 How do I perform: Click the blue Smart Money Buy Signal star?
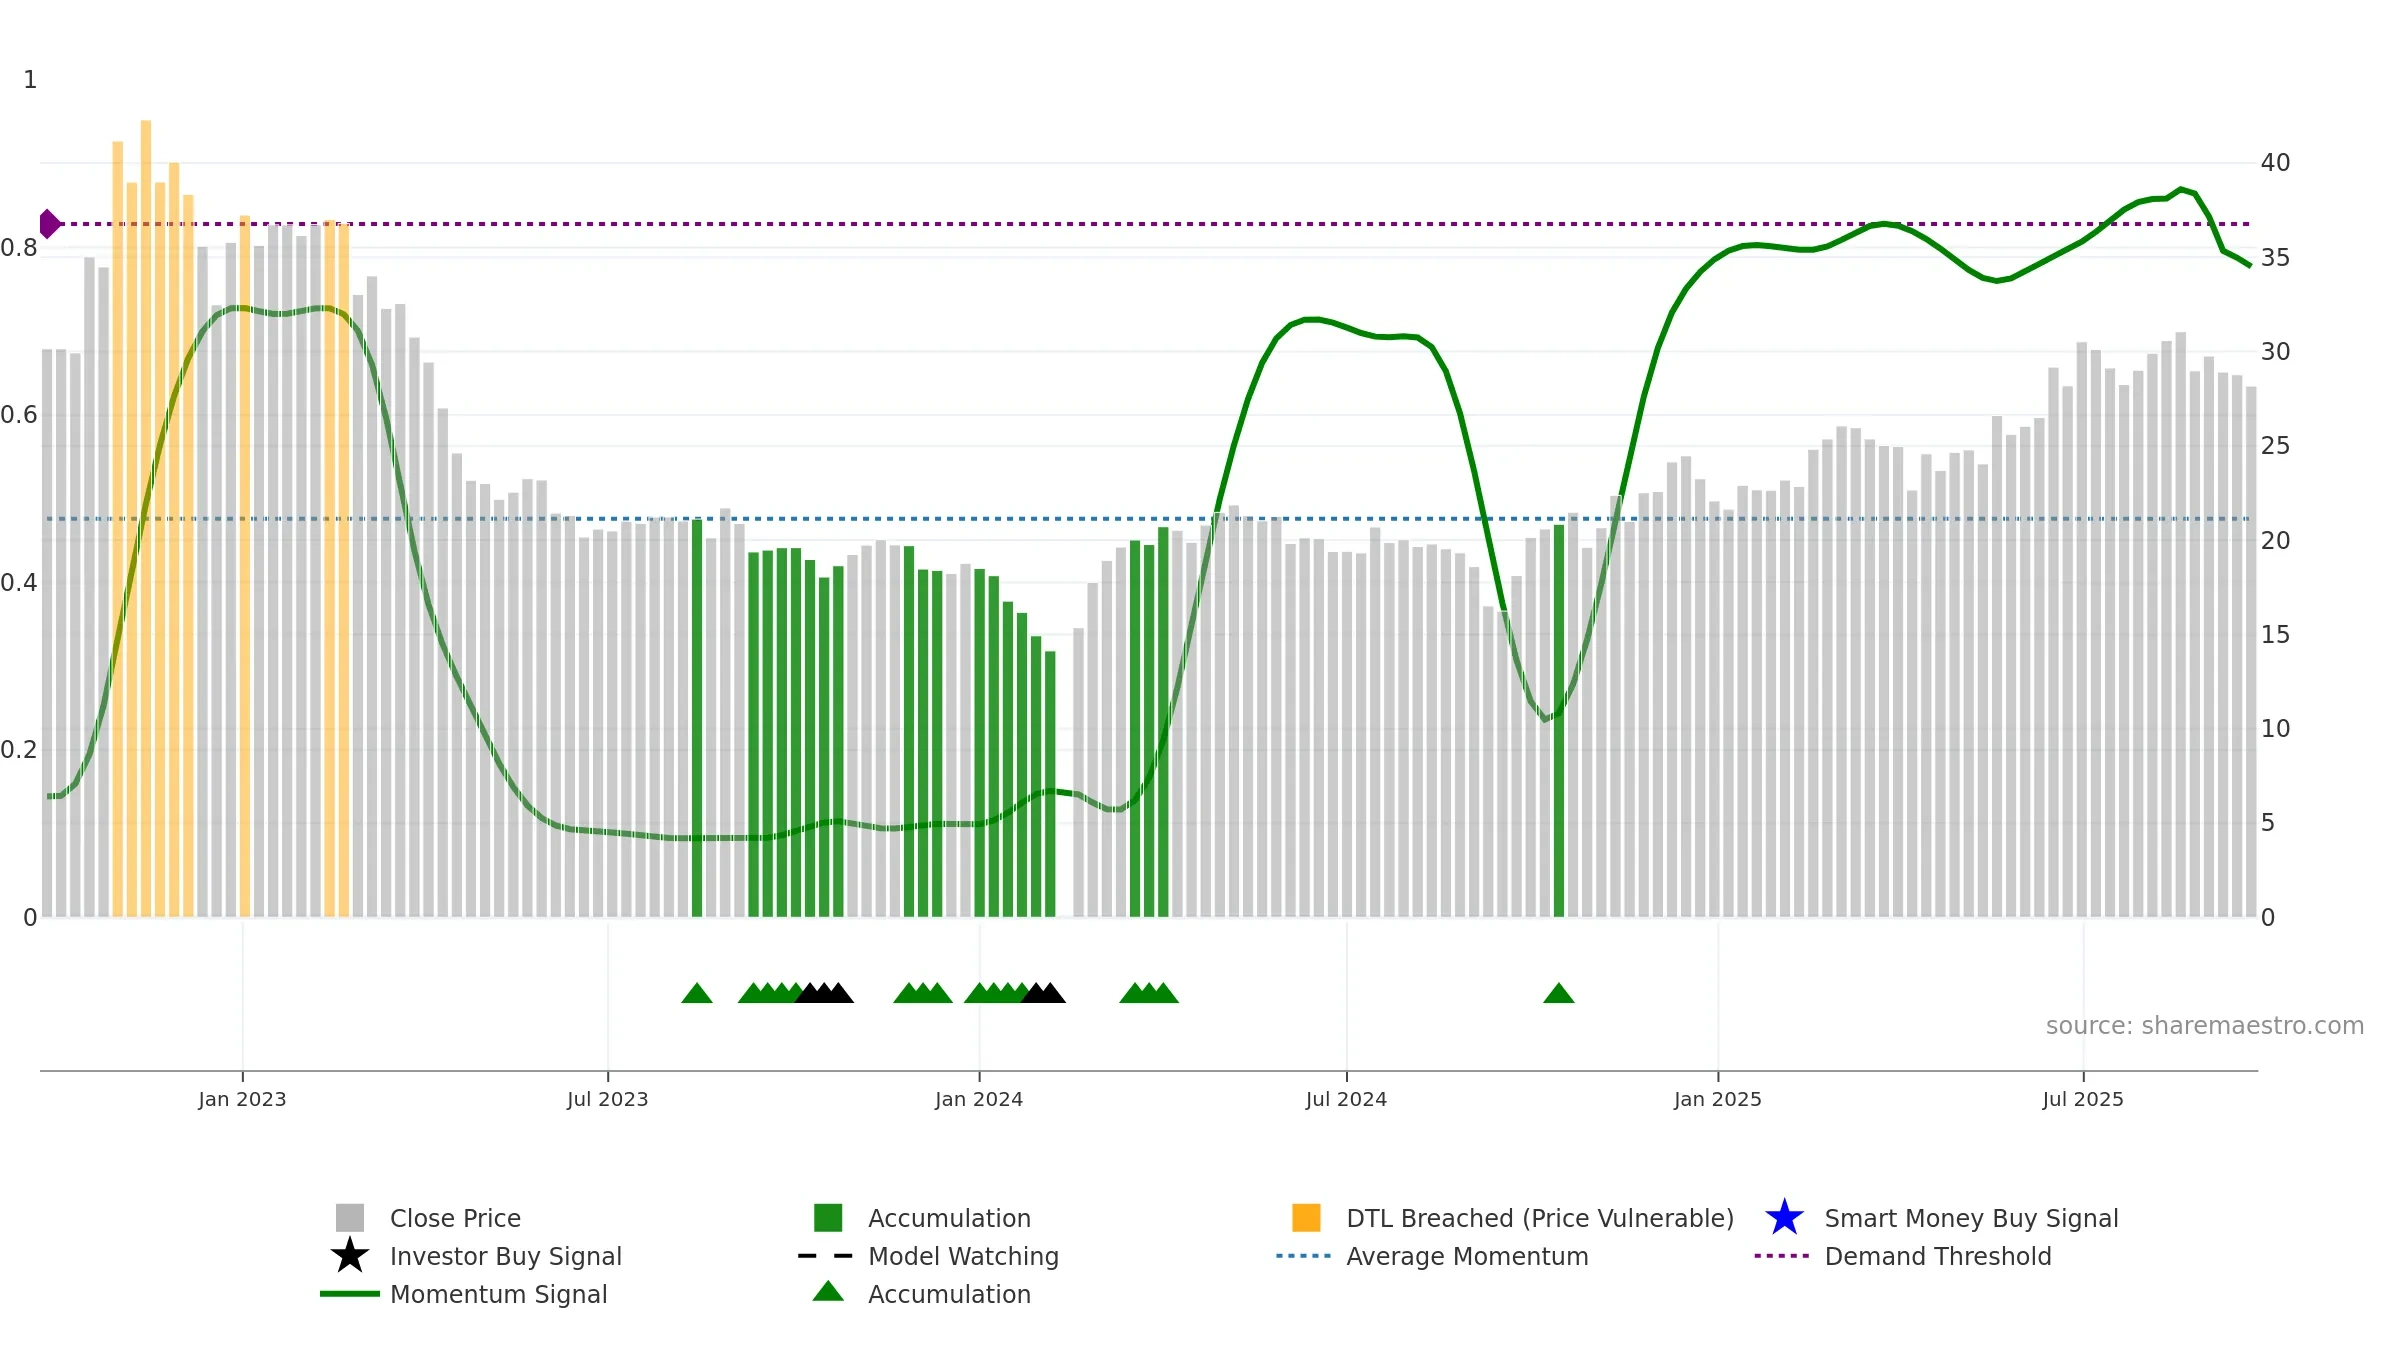[x=1784, y=1218]
